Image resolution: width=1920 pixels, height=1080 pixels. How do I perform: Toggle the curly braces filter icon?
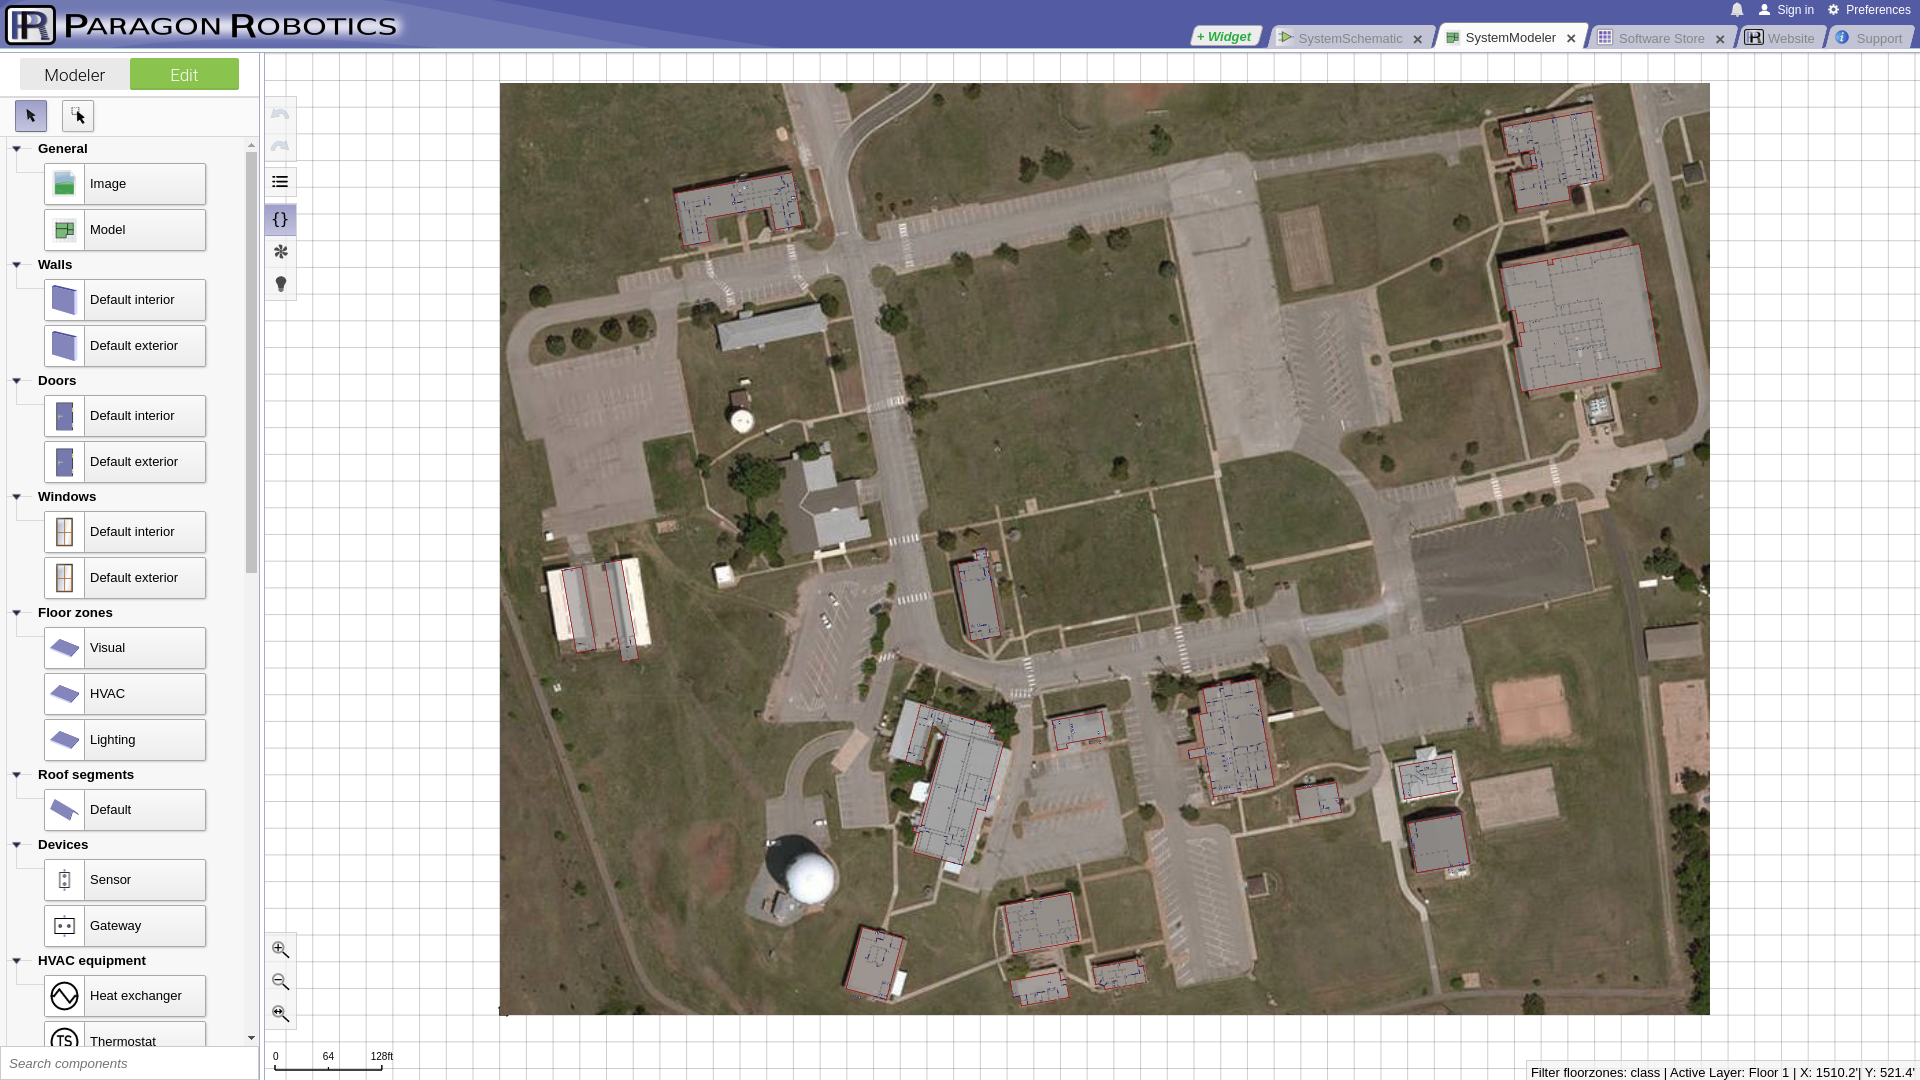point(280,219)
